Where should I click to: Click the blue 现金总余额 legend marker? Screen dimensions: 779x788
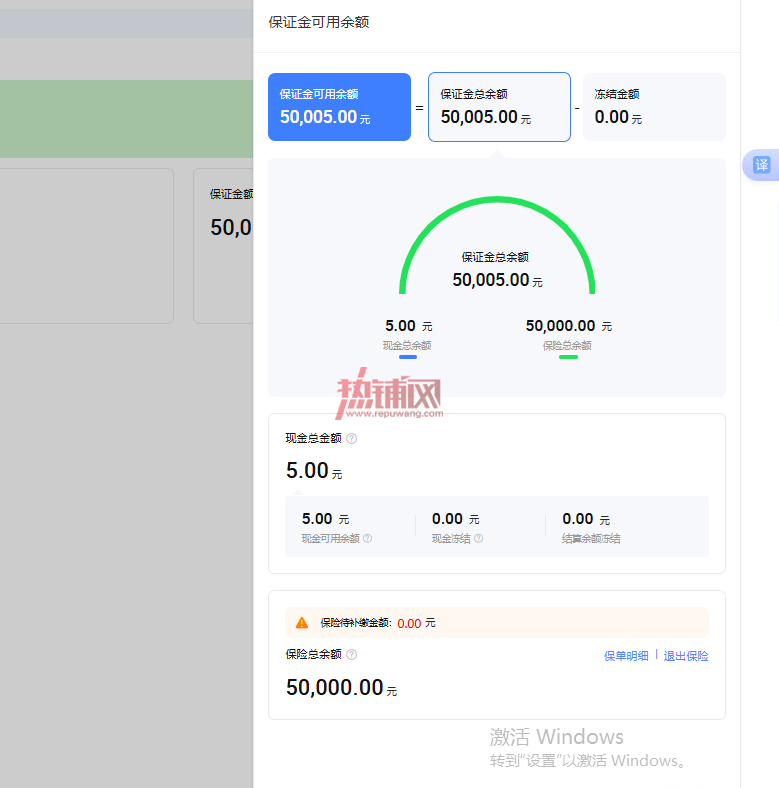[x=408, y=357]
